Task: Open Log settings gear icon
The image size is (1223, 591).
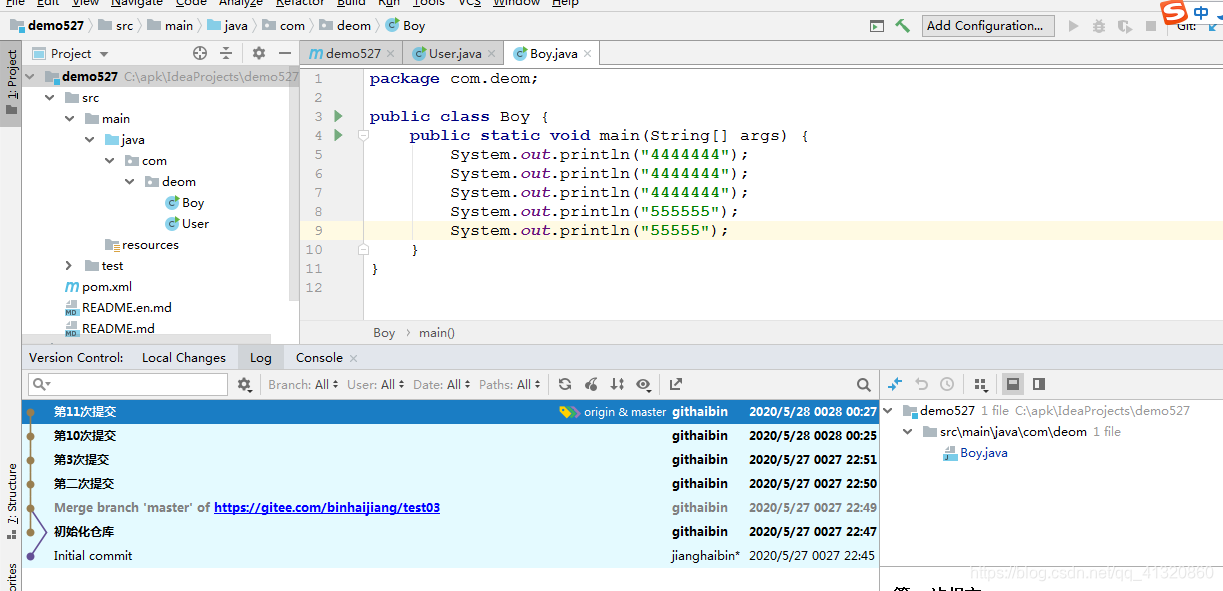Action: (245, 384)
